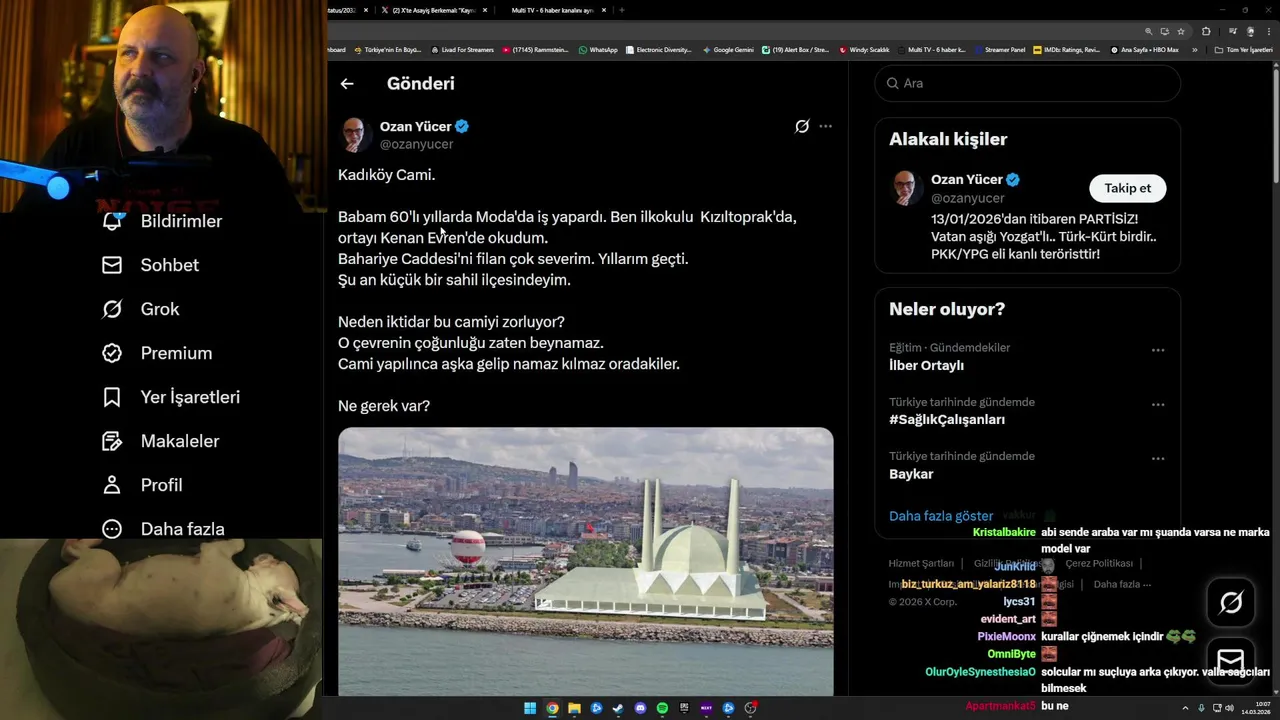Click the Grok explain icon on the post
1280x720 pixels.
[802, 126]
